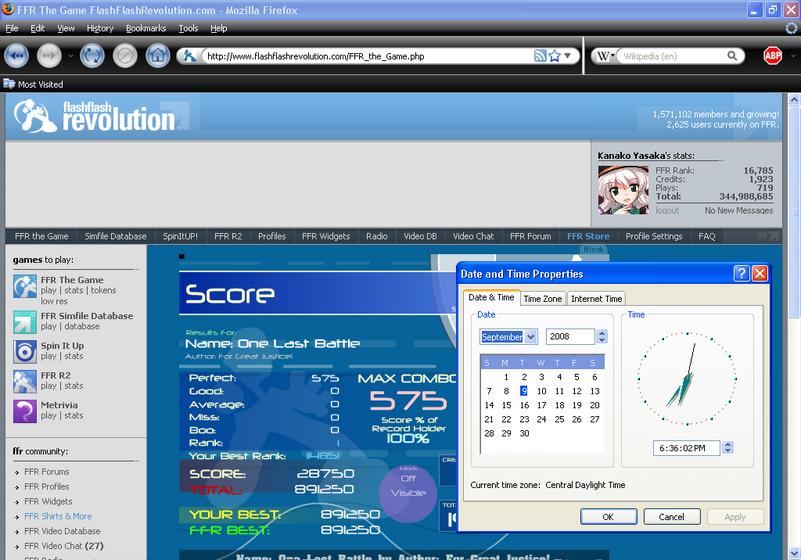Screen dimensions: 801x560
Task: Switch to the Time Zone tab
Action: pyautogui.click(x=543, y=298)
